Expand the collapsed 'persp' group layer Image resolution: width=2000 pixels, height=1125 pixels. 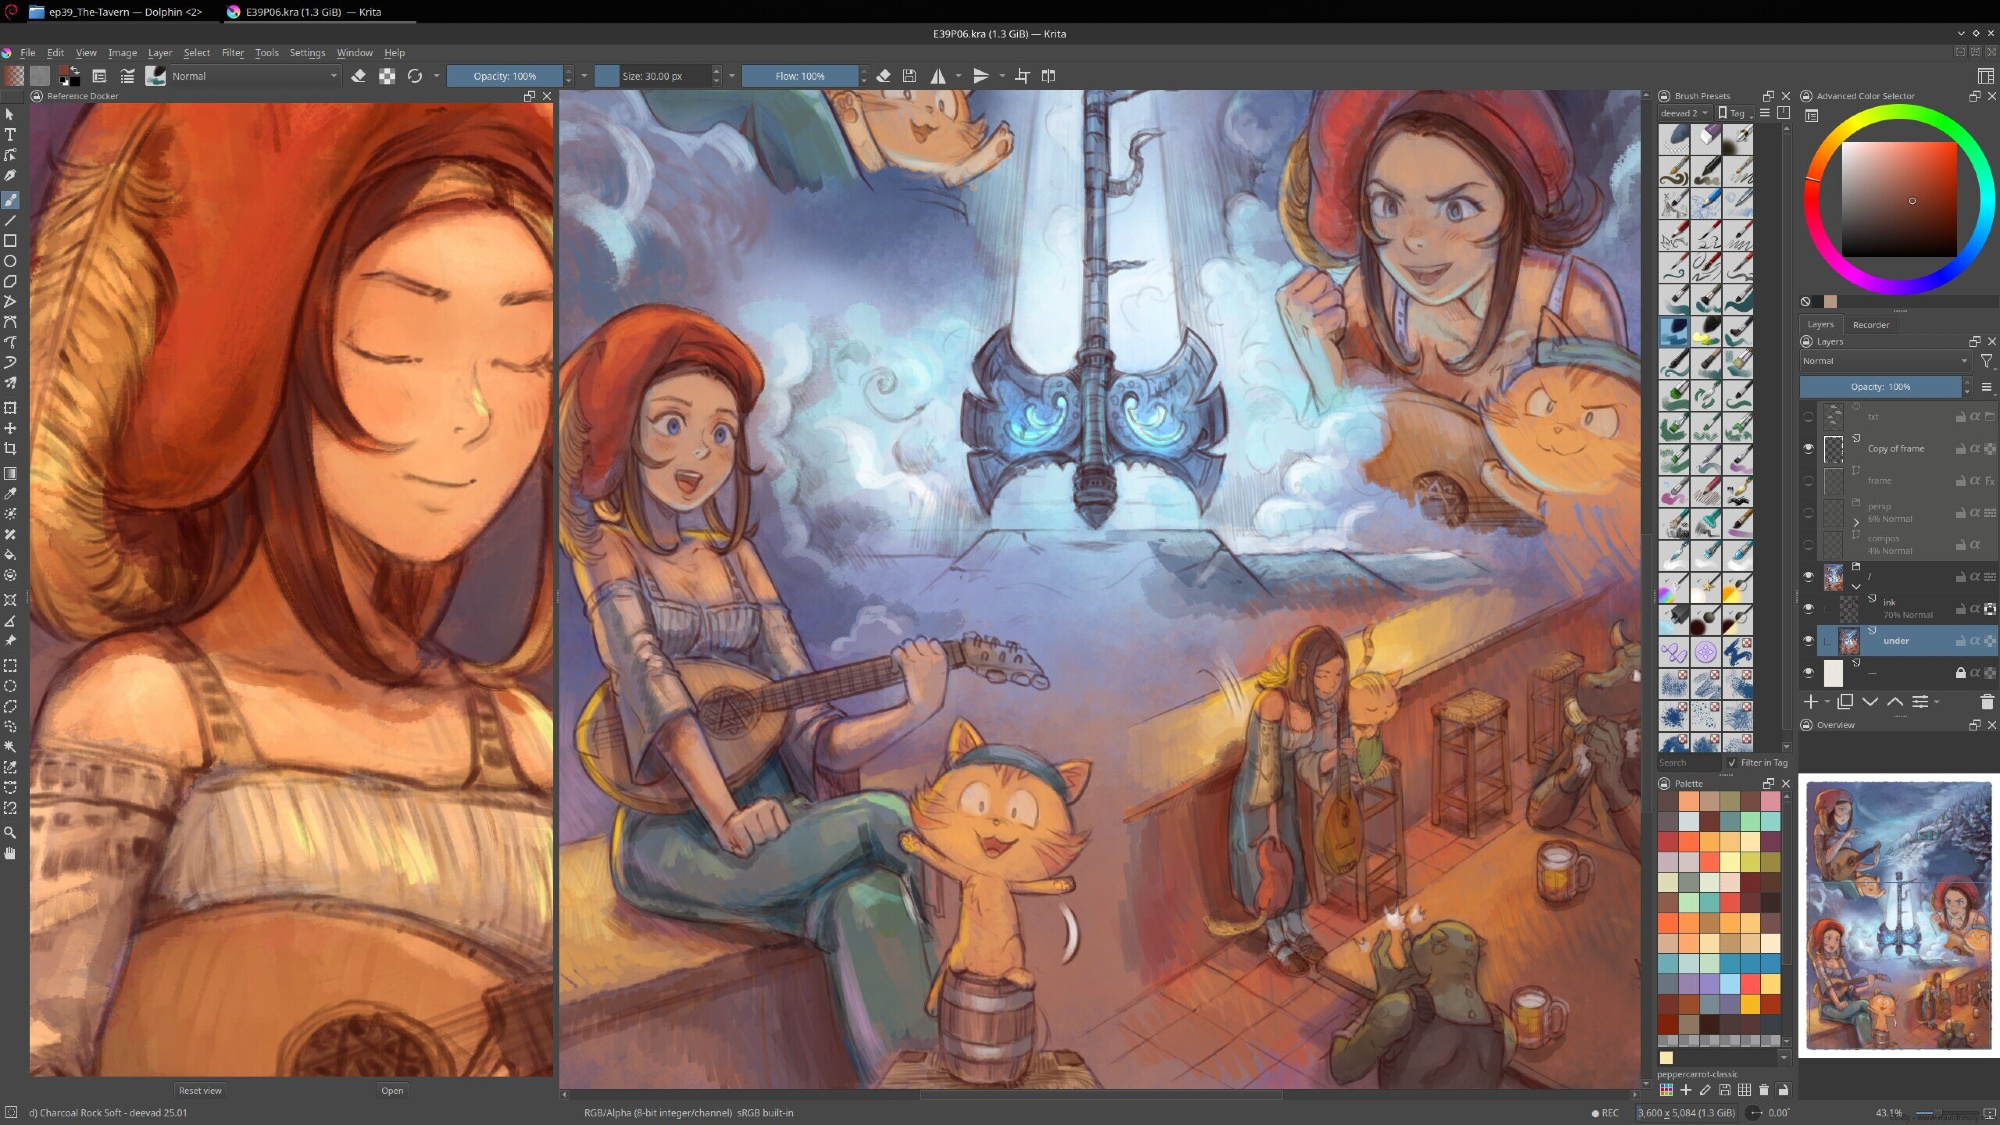pyautogui.click(x=1856, y=522)
